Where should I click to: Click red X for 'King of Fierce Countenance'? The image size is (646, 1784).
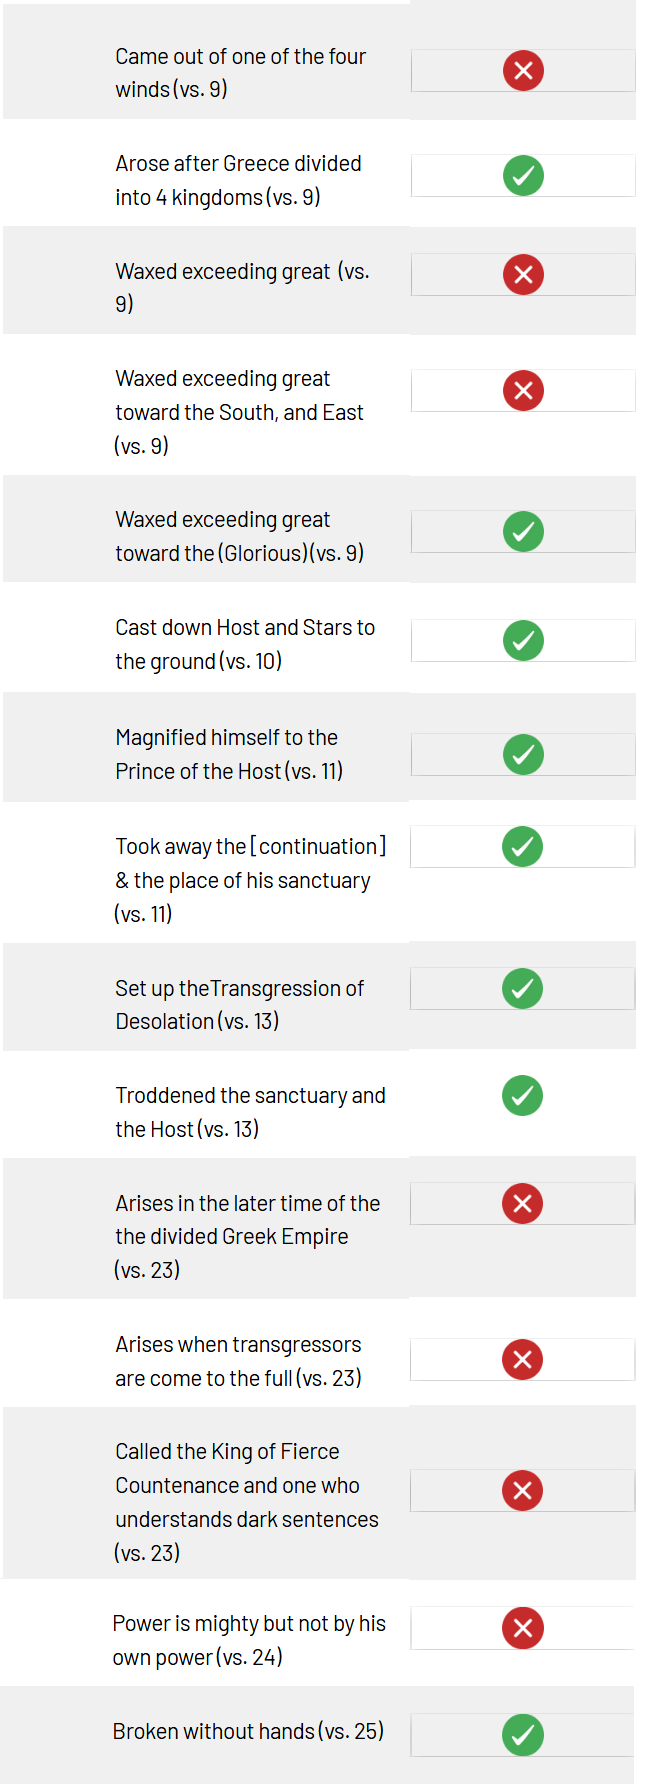(x=522, y=1491)
